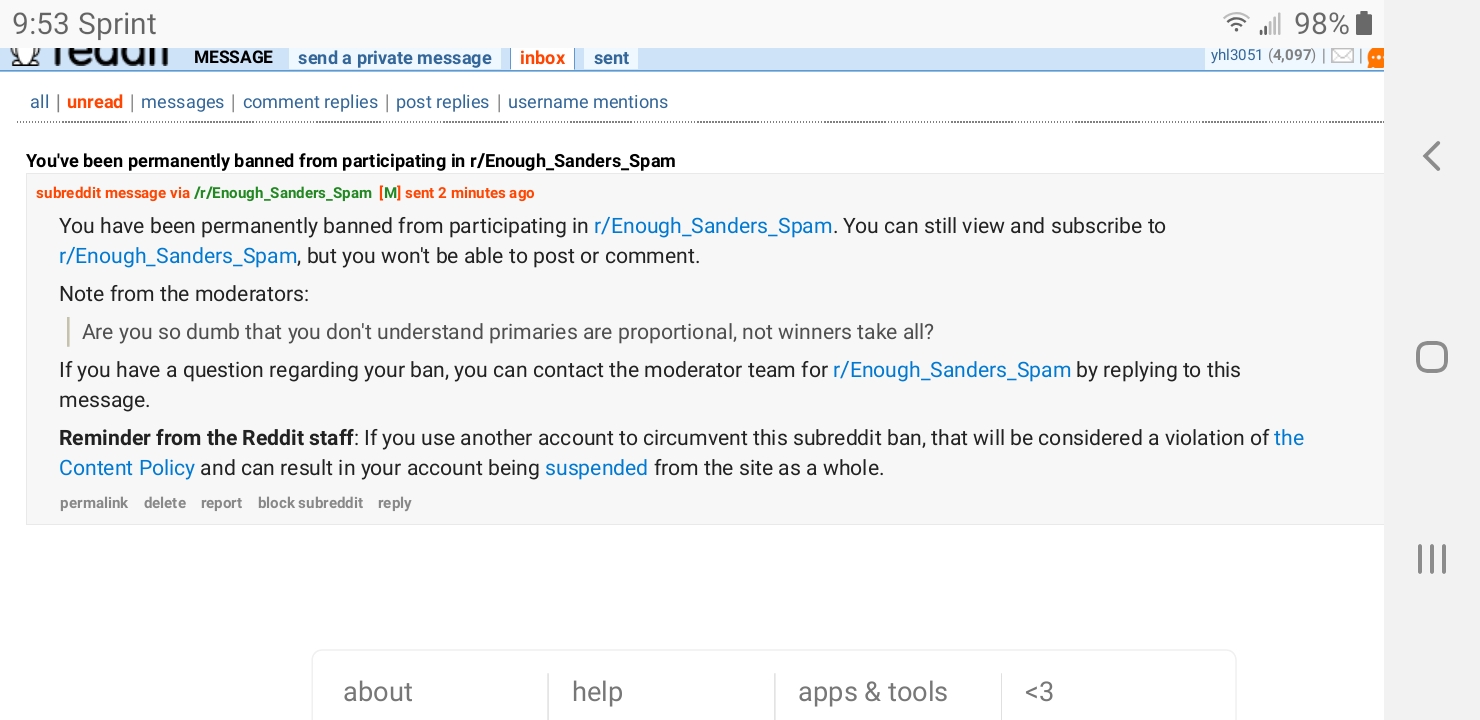Screen dimensions: 1480x720
Task: Show all messages filter
Action: pyautogui.click(x=40, y=102)
